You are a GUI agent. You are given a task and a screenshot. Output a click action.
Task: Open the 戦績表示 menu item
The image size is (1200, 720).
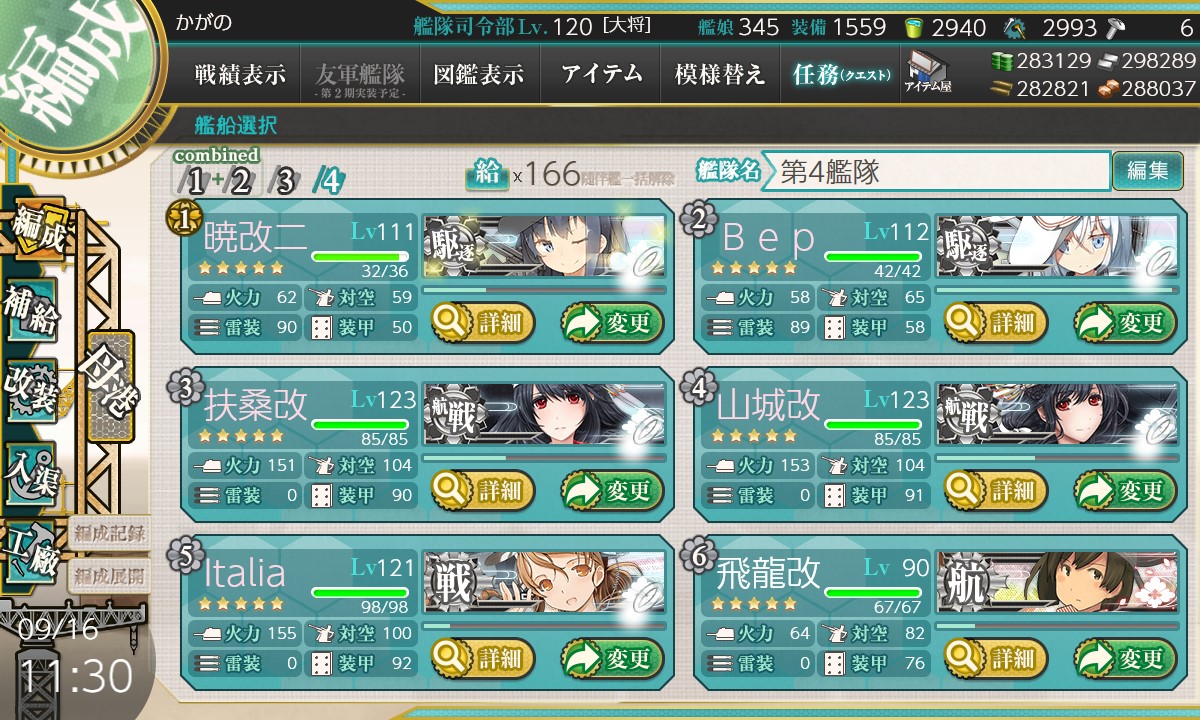pos(240,74)
